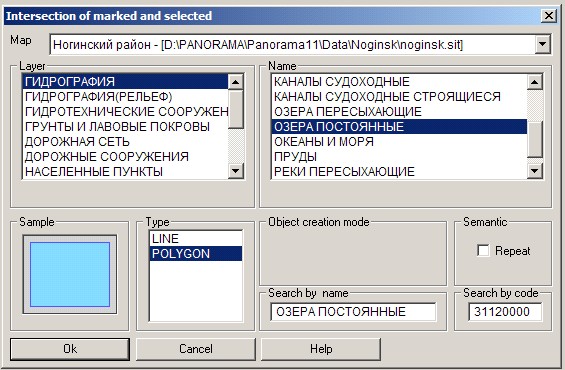Click the Layer list down arrow
This screenshot has height=370, width=565.
(x=236, y=170)
